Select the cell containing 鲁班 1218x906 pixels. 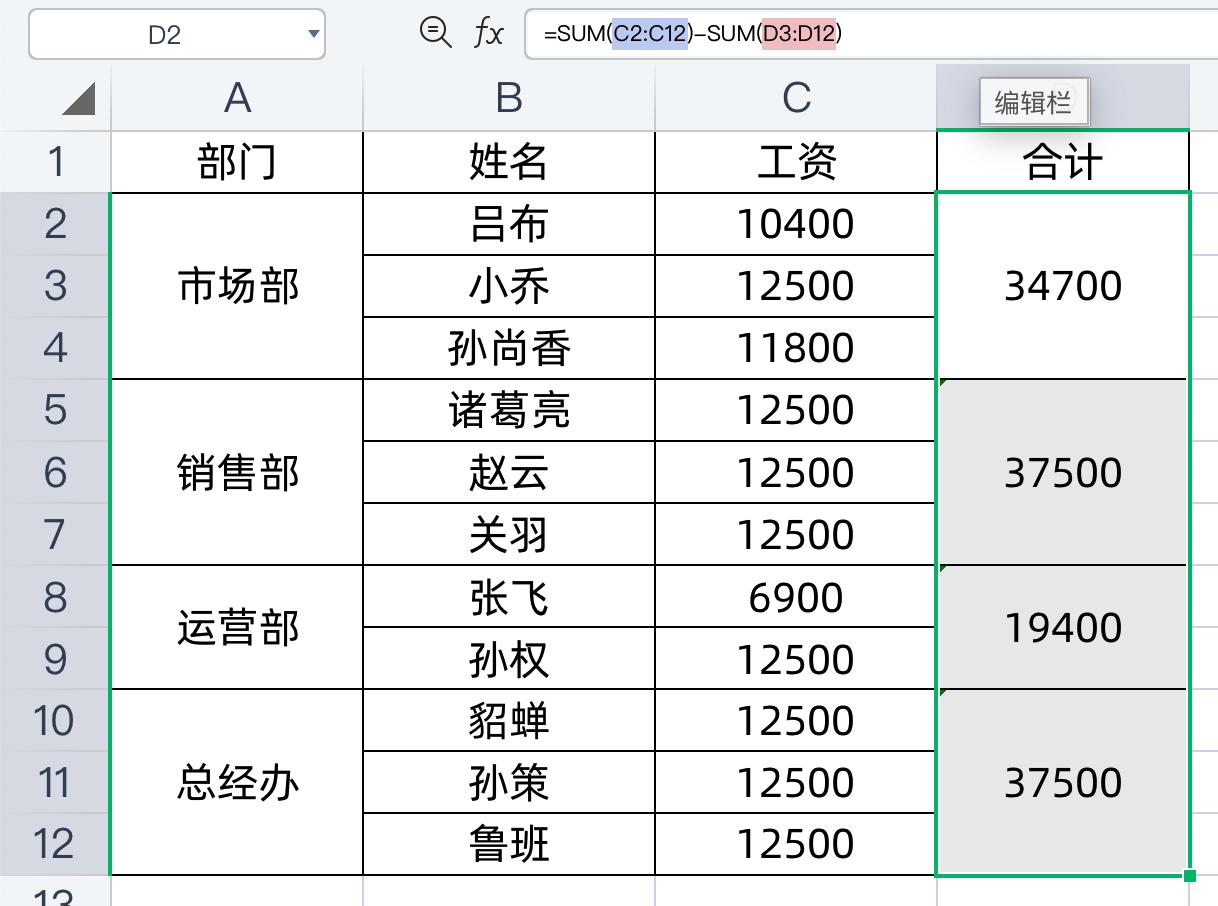[x=510, y=843]
